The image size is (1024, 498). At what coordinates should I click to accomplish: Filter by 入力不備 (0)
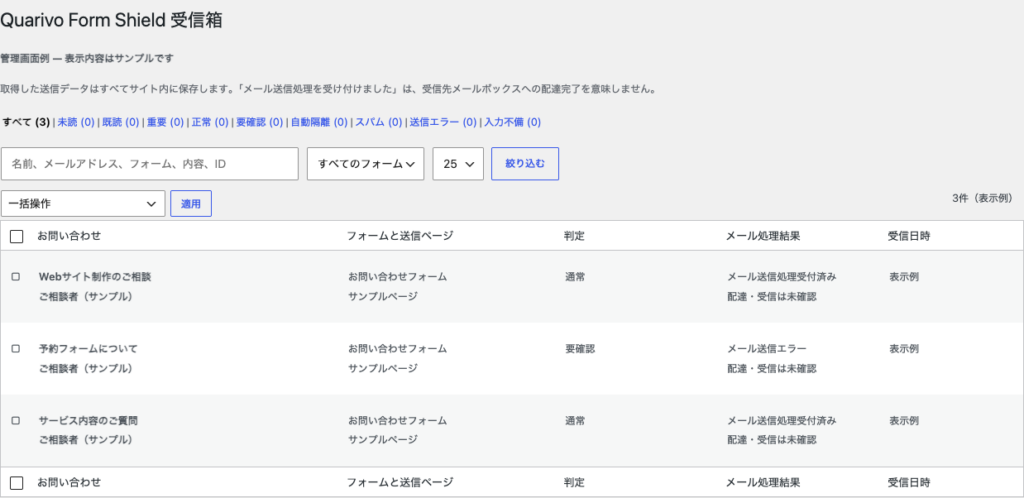513,122
